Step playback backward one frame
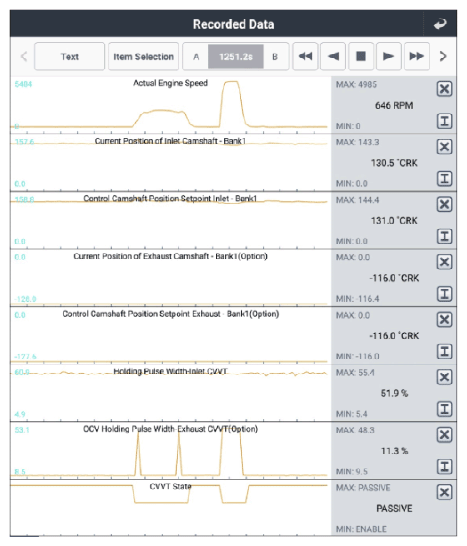467x546 pixels. 333,56
